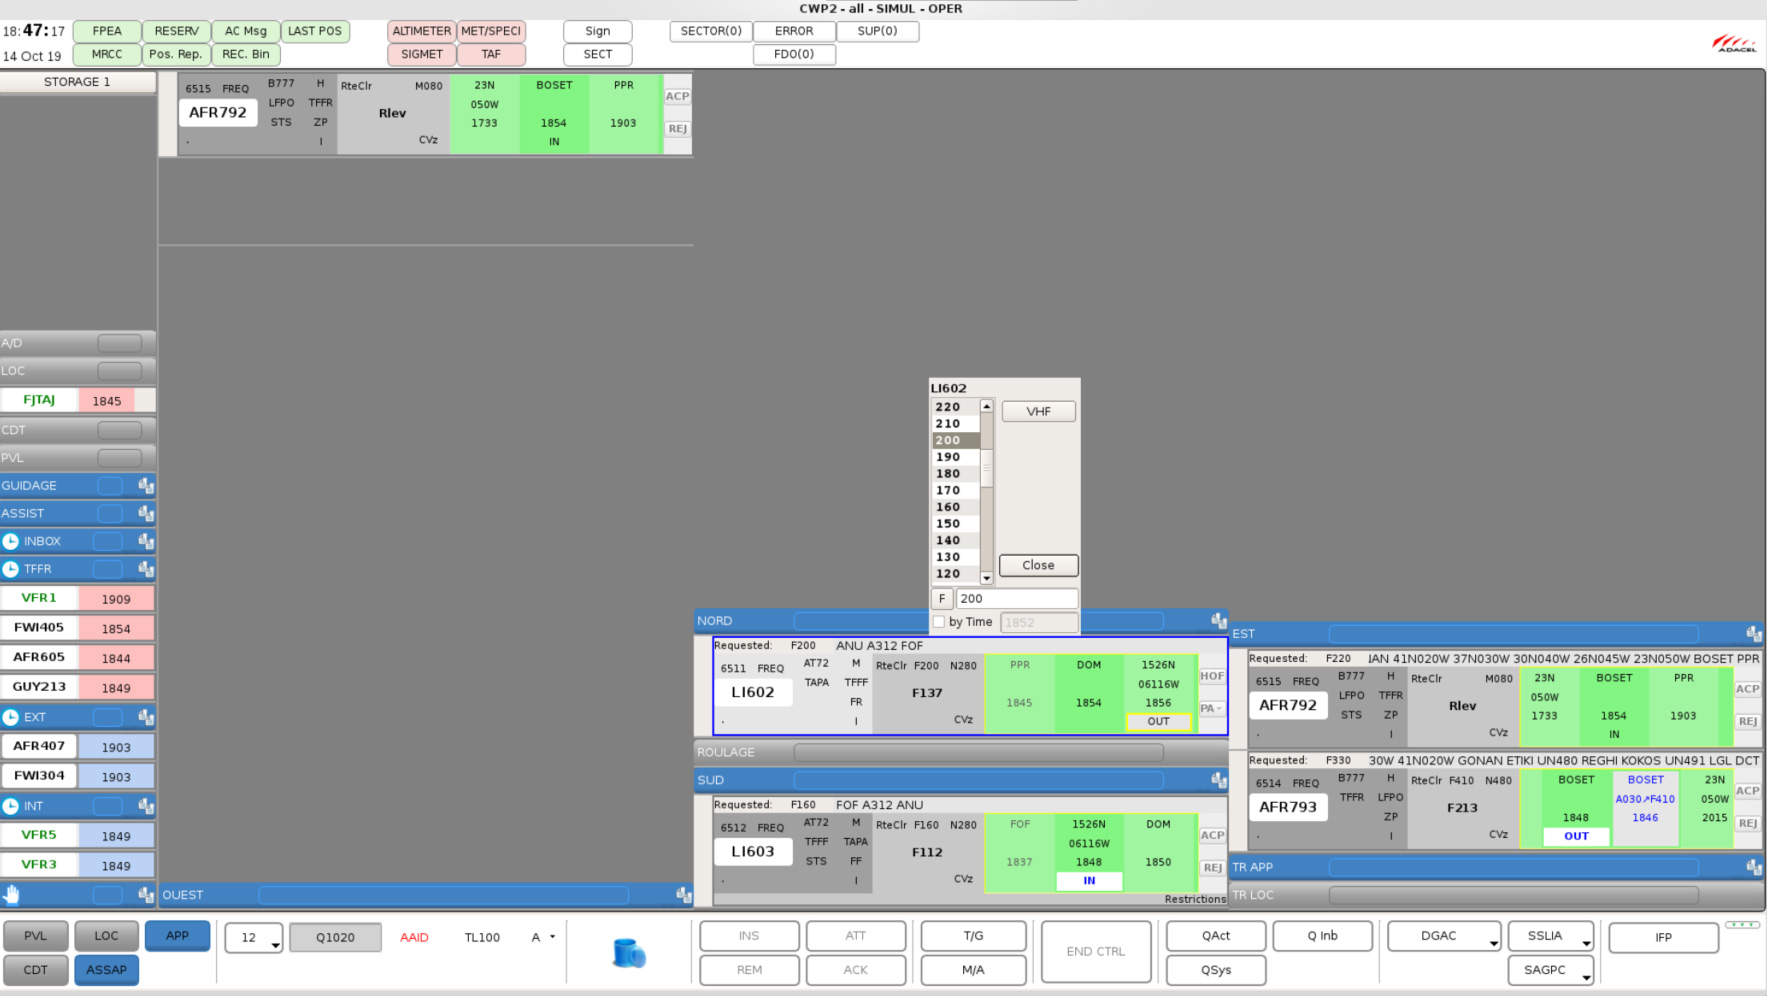Click REJ on LI603 strip
This screenshot has width=1767, height=996.
[1212, 868]
